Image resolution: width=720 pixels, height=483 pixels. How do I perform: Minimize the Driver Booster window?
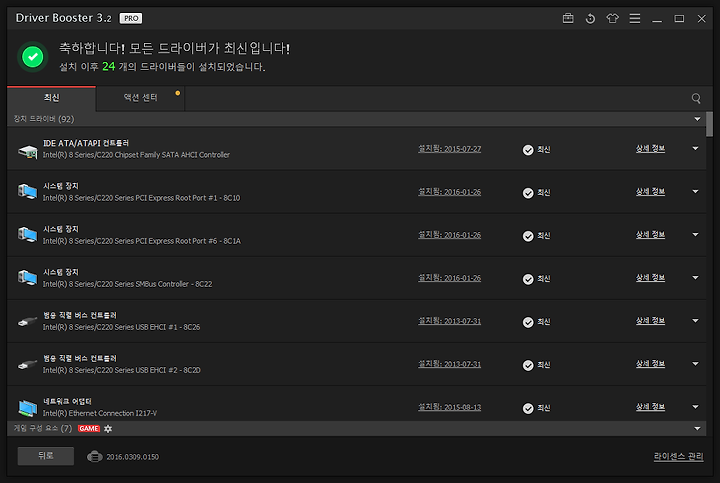(657, 19)
